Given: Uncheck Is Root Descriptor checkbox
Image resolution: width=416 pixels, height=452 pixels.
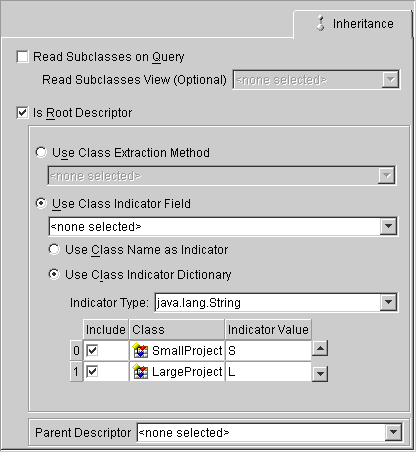Looking at the screenshot, I should (x=22, y=113).
